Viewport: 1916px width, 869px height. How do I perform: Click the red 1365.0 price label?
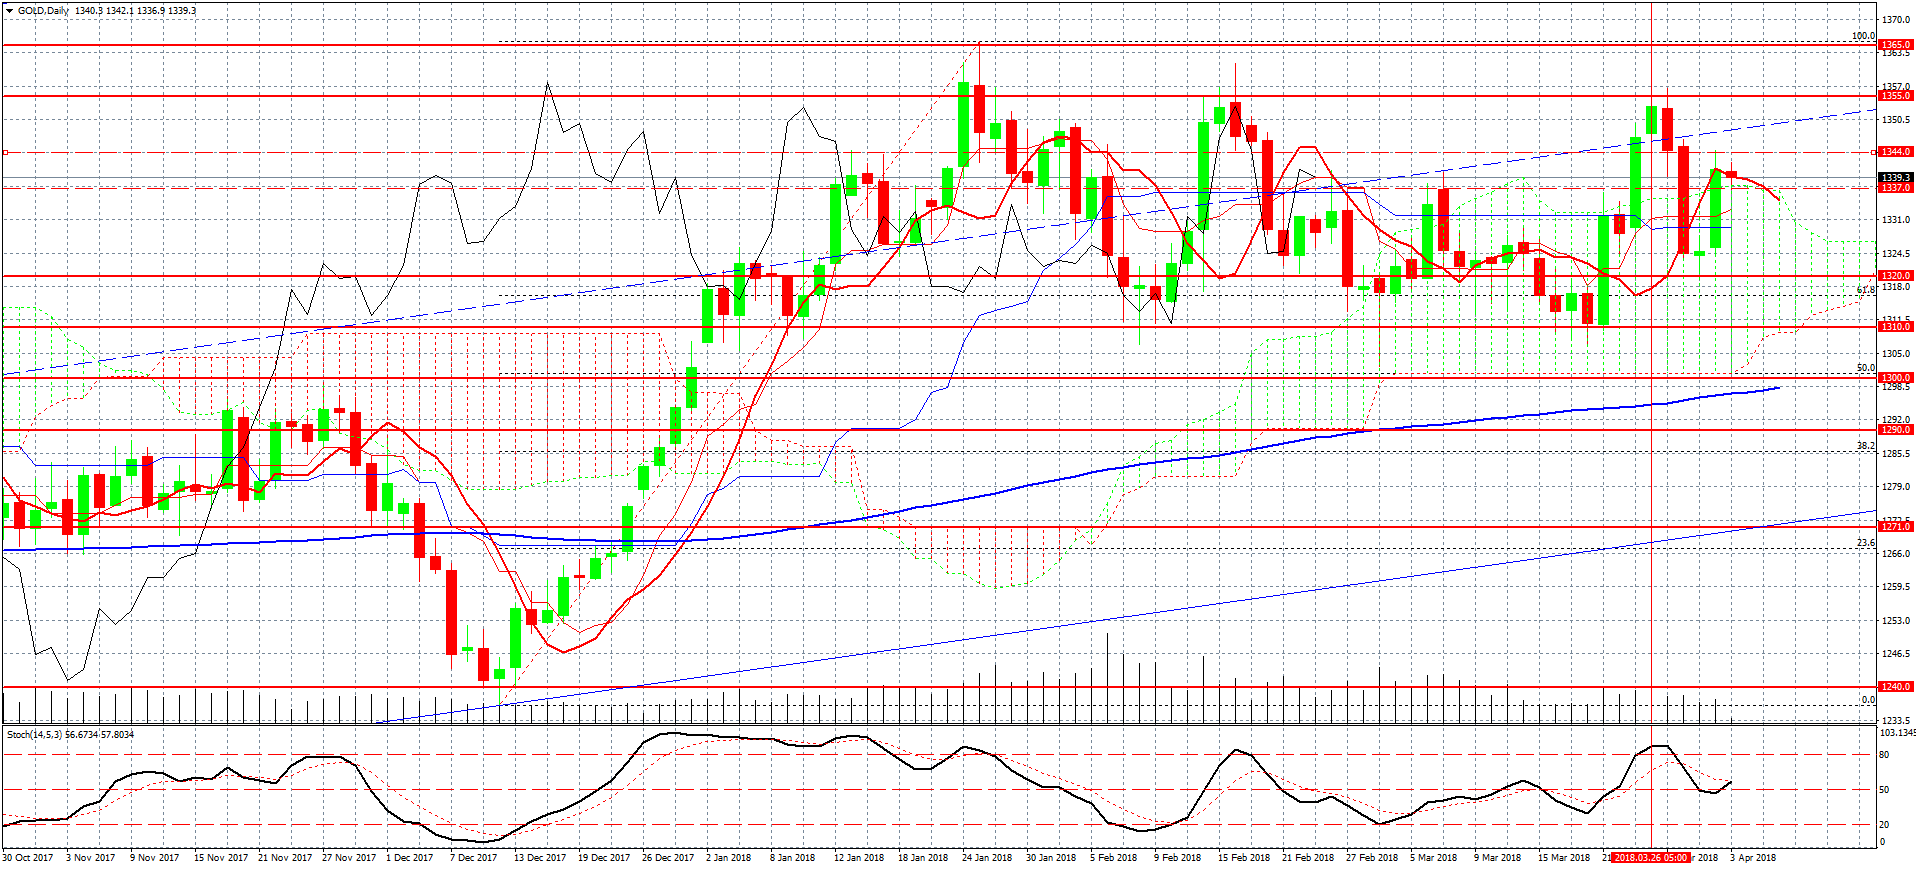1896,45
